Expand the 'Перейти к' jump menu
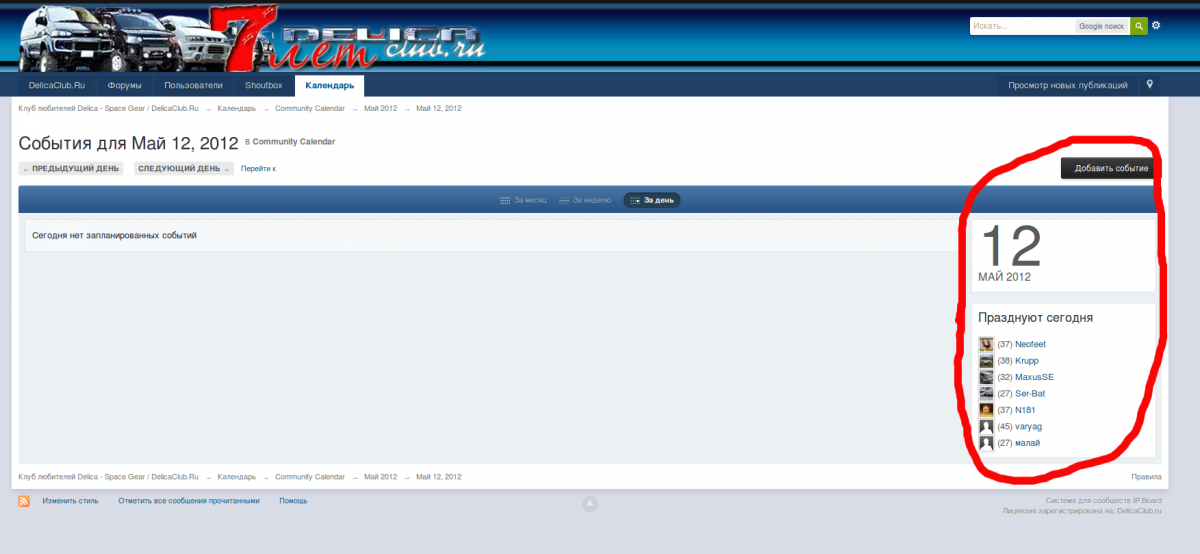1200x554 pixels. click(258, 169)
